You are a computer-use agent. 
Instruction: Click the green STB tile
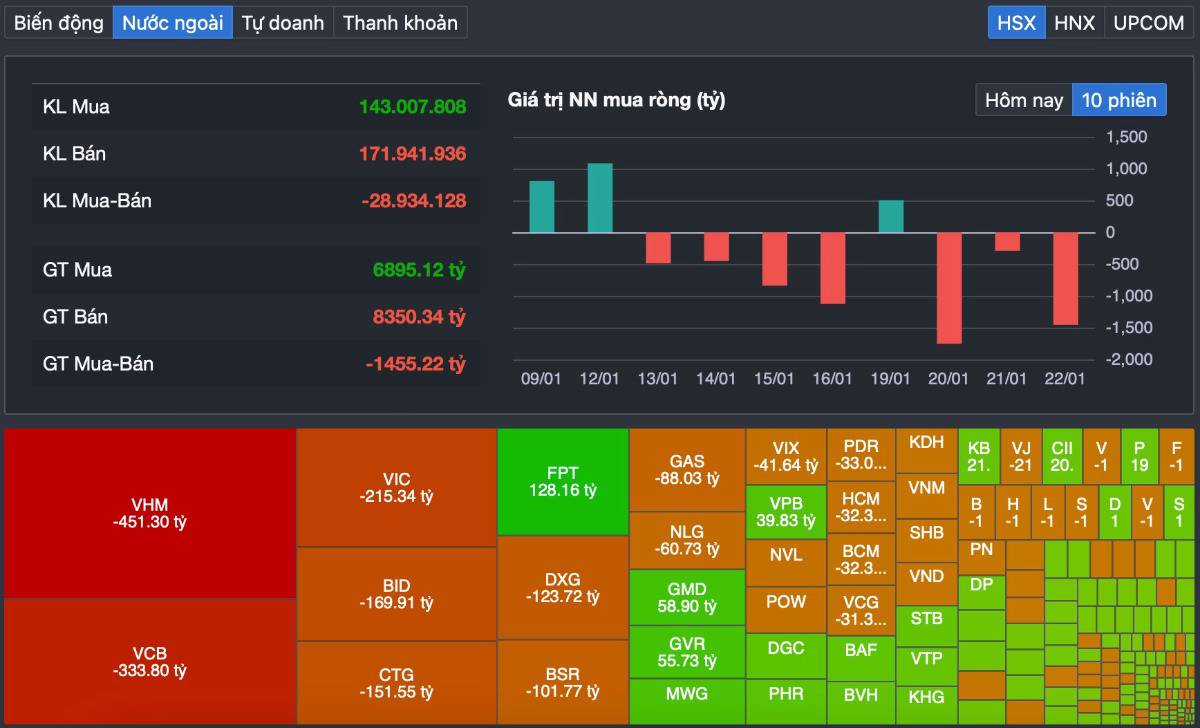click(x=926, y=626)
